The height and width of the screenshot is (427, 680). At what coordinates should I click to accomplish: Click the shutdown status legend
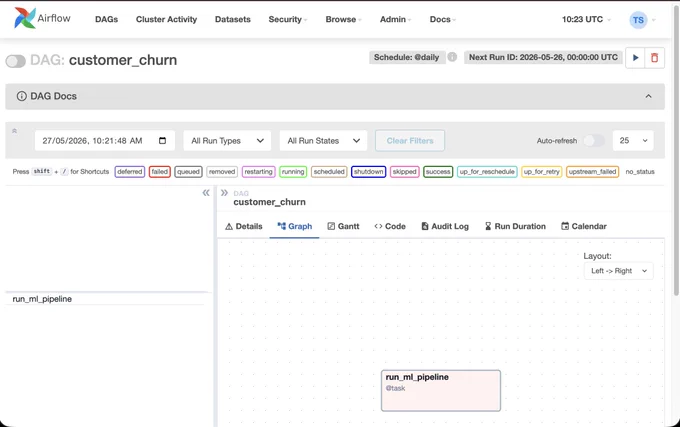click(x=369, y=172)
